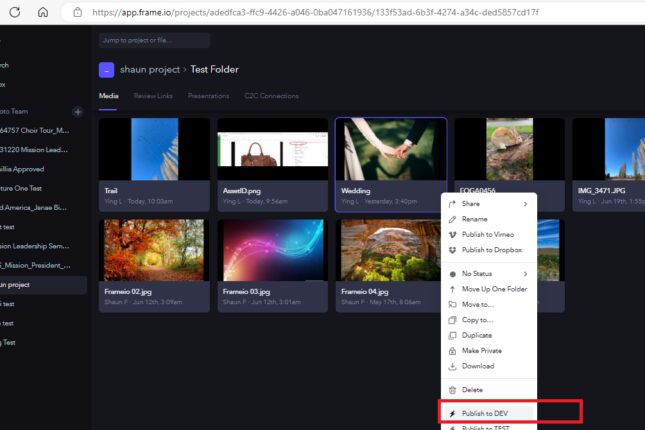Click the Wedding asset name label
Viewport: 645px width, 430px height.
click(355, 191)
